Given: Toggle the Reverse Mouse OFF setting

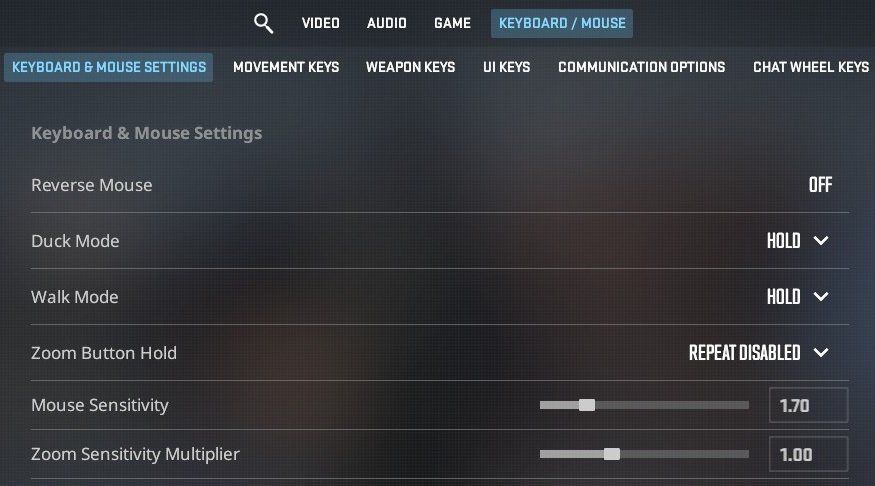Looking at the screenshot, I should tap(820, 185).
